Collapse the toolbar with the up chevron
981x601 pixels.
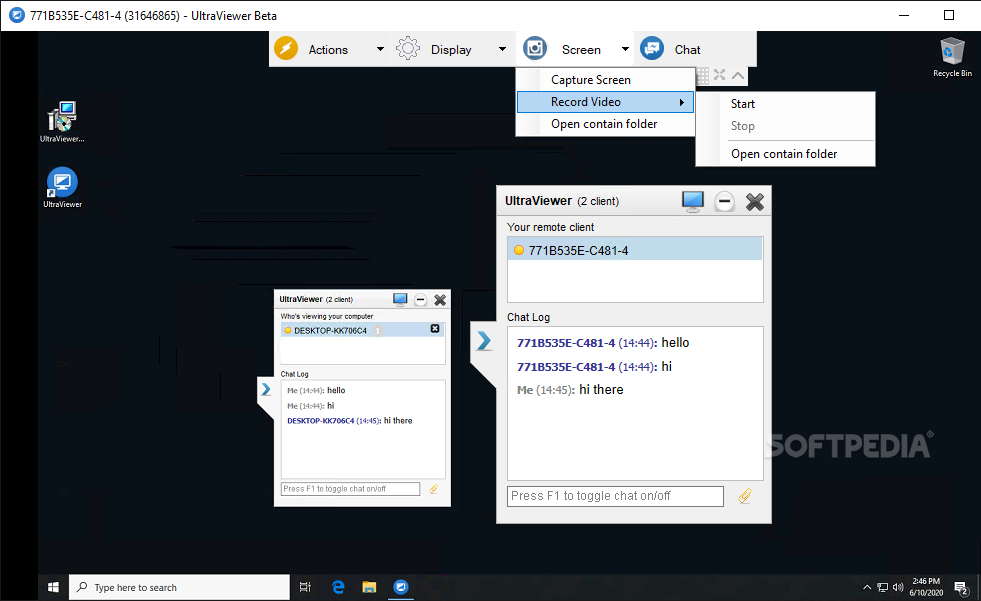(738, 76)
